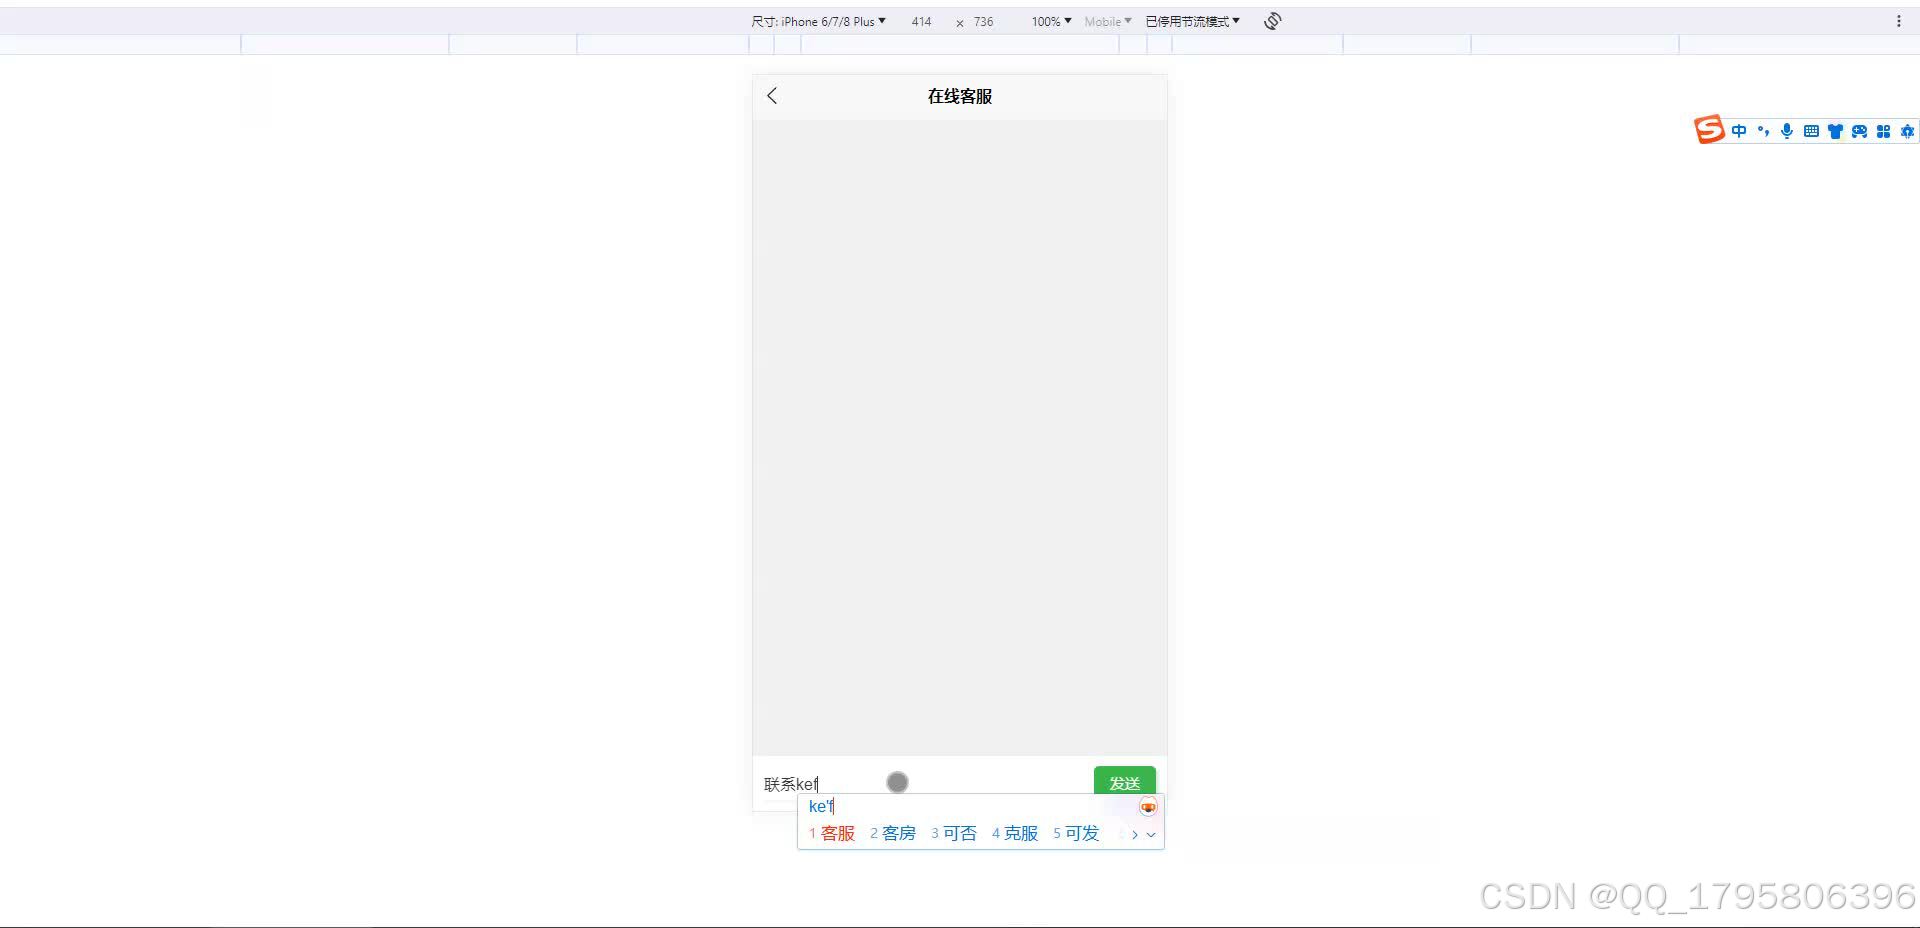Edit the viewport height value 736

(984, 21)
